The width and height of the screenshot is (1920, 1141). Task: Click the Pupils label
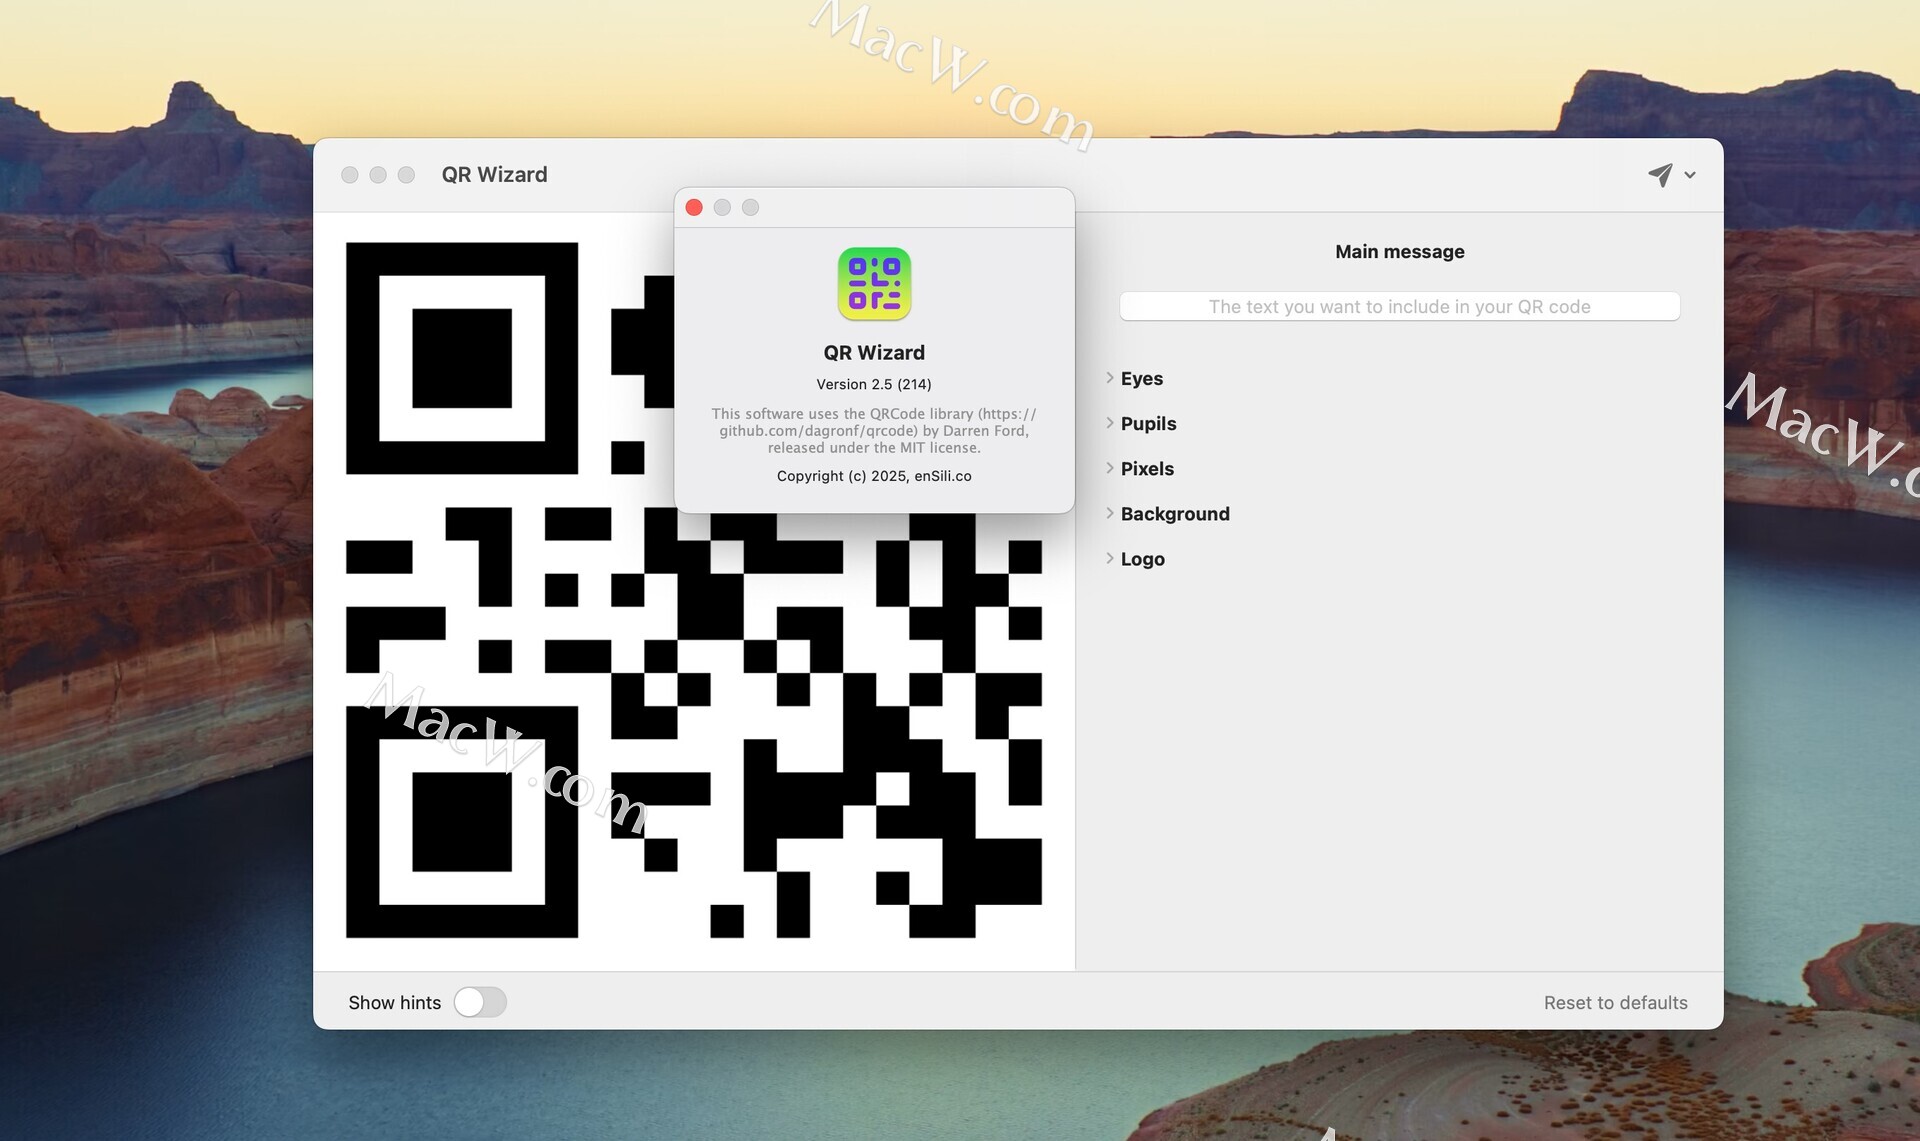coord(1148,423)
